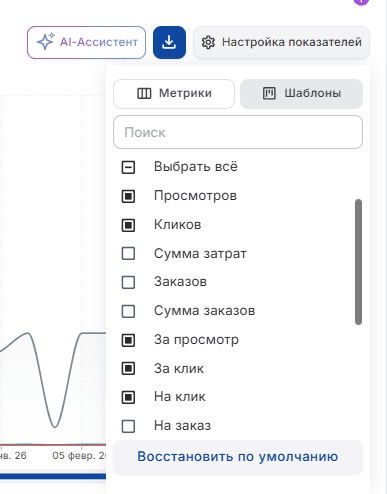
Task: Focus the Поиск search field
Action: point(238,132)
